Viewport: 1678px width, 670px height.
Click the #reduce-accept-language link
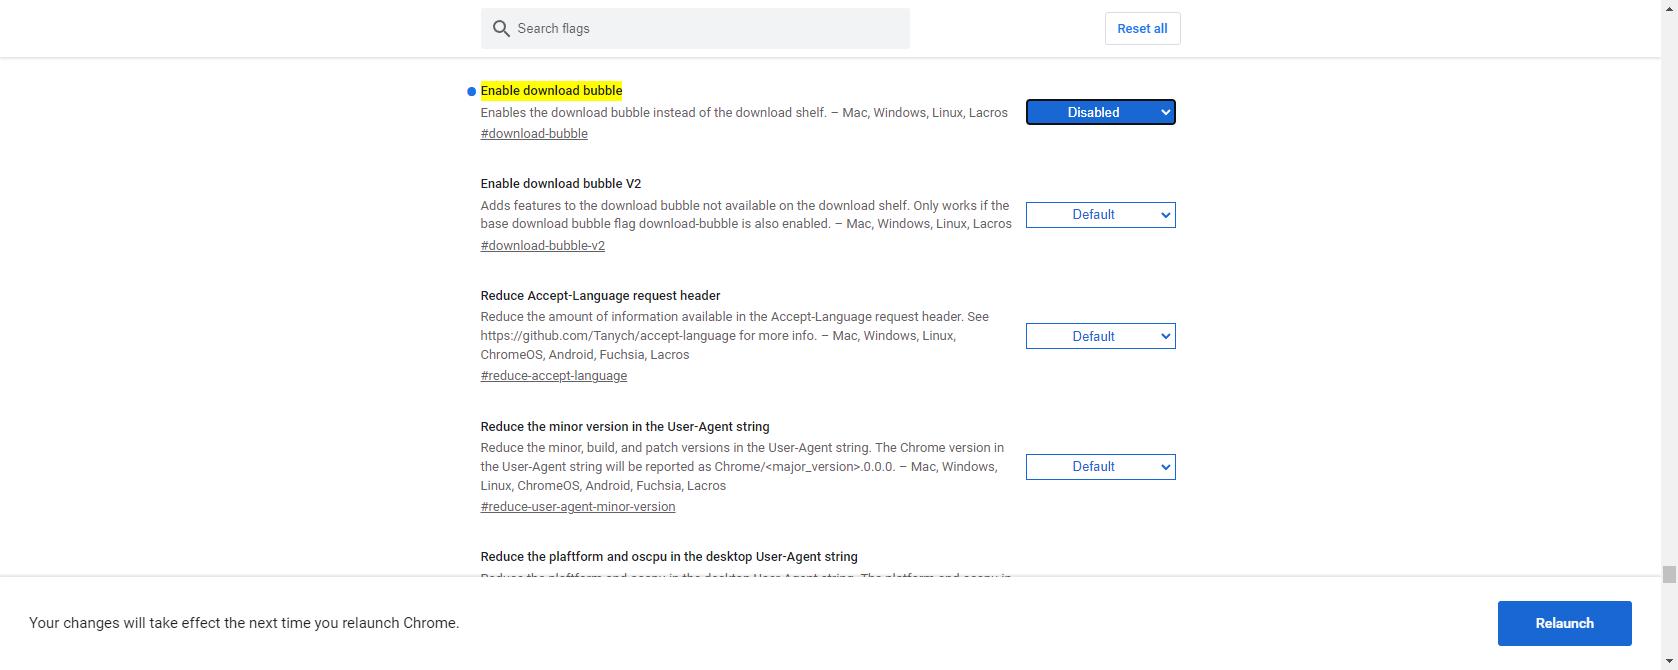coord(554,376)
